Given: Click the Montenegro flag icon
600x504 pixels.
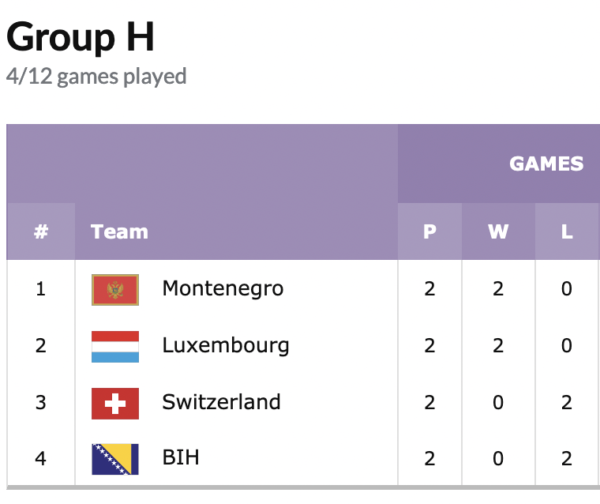Looking at the screenshot, I should (x=115, y=290).
